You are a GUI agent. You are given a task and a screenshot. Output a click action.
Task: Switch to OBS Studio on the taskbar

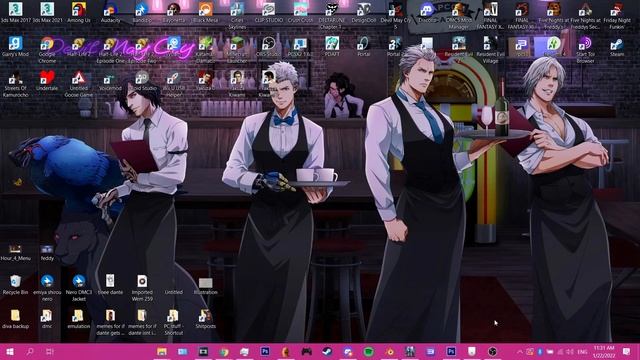[493, 351]
